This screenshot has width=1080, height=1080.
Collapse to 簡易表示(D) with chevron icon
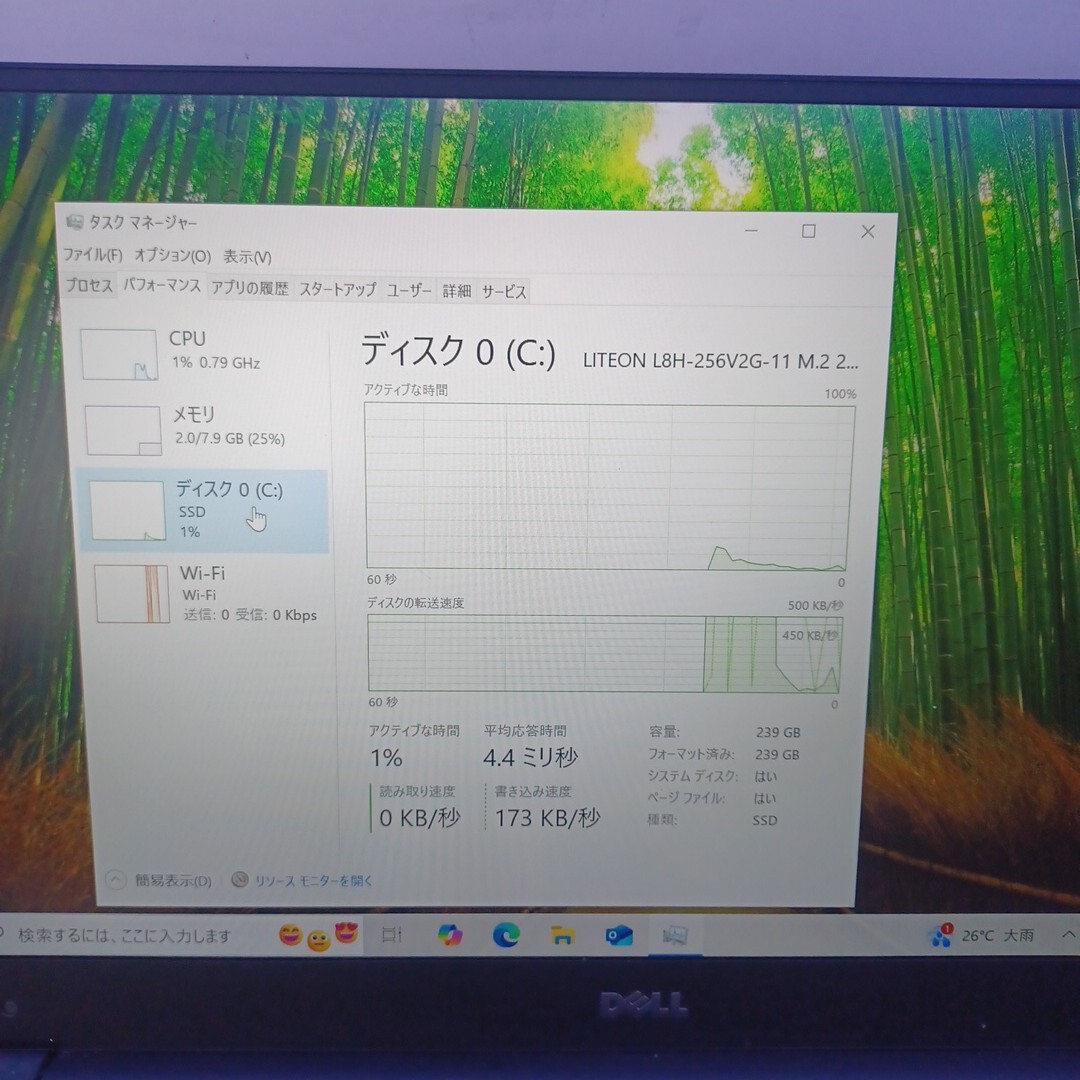pos(159,880)
